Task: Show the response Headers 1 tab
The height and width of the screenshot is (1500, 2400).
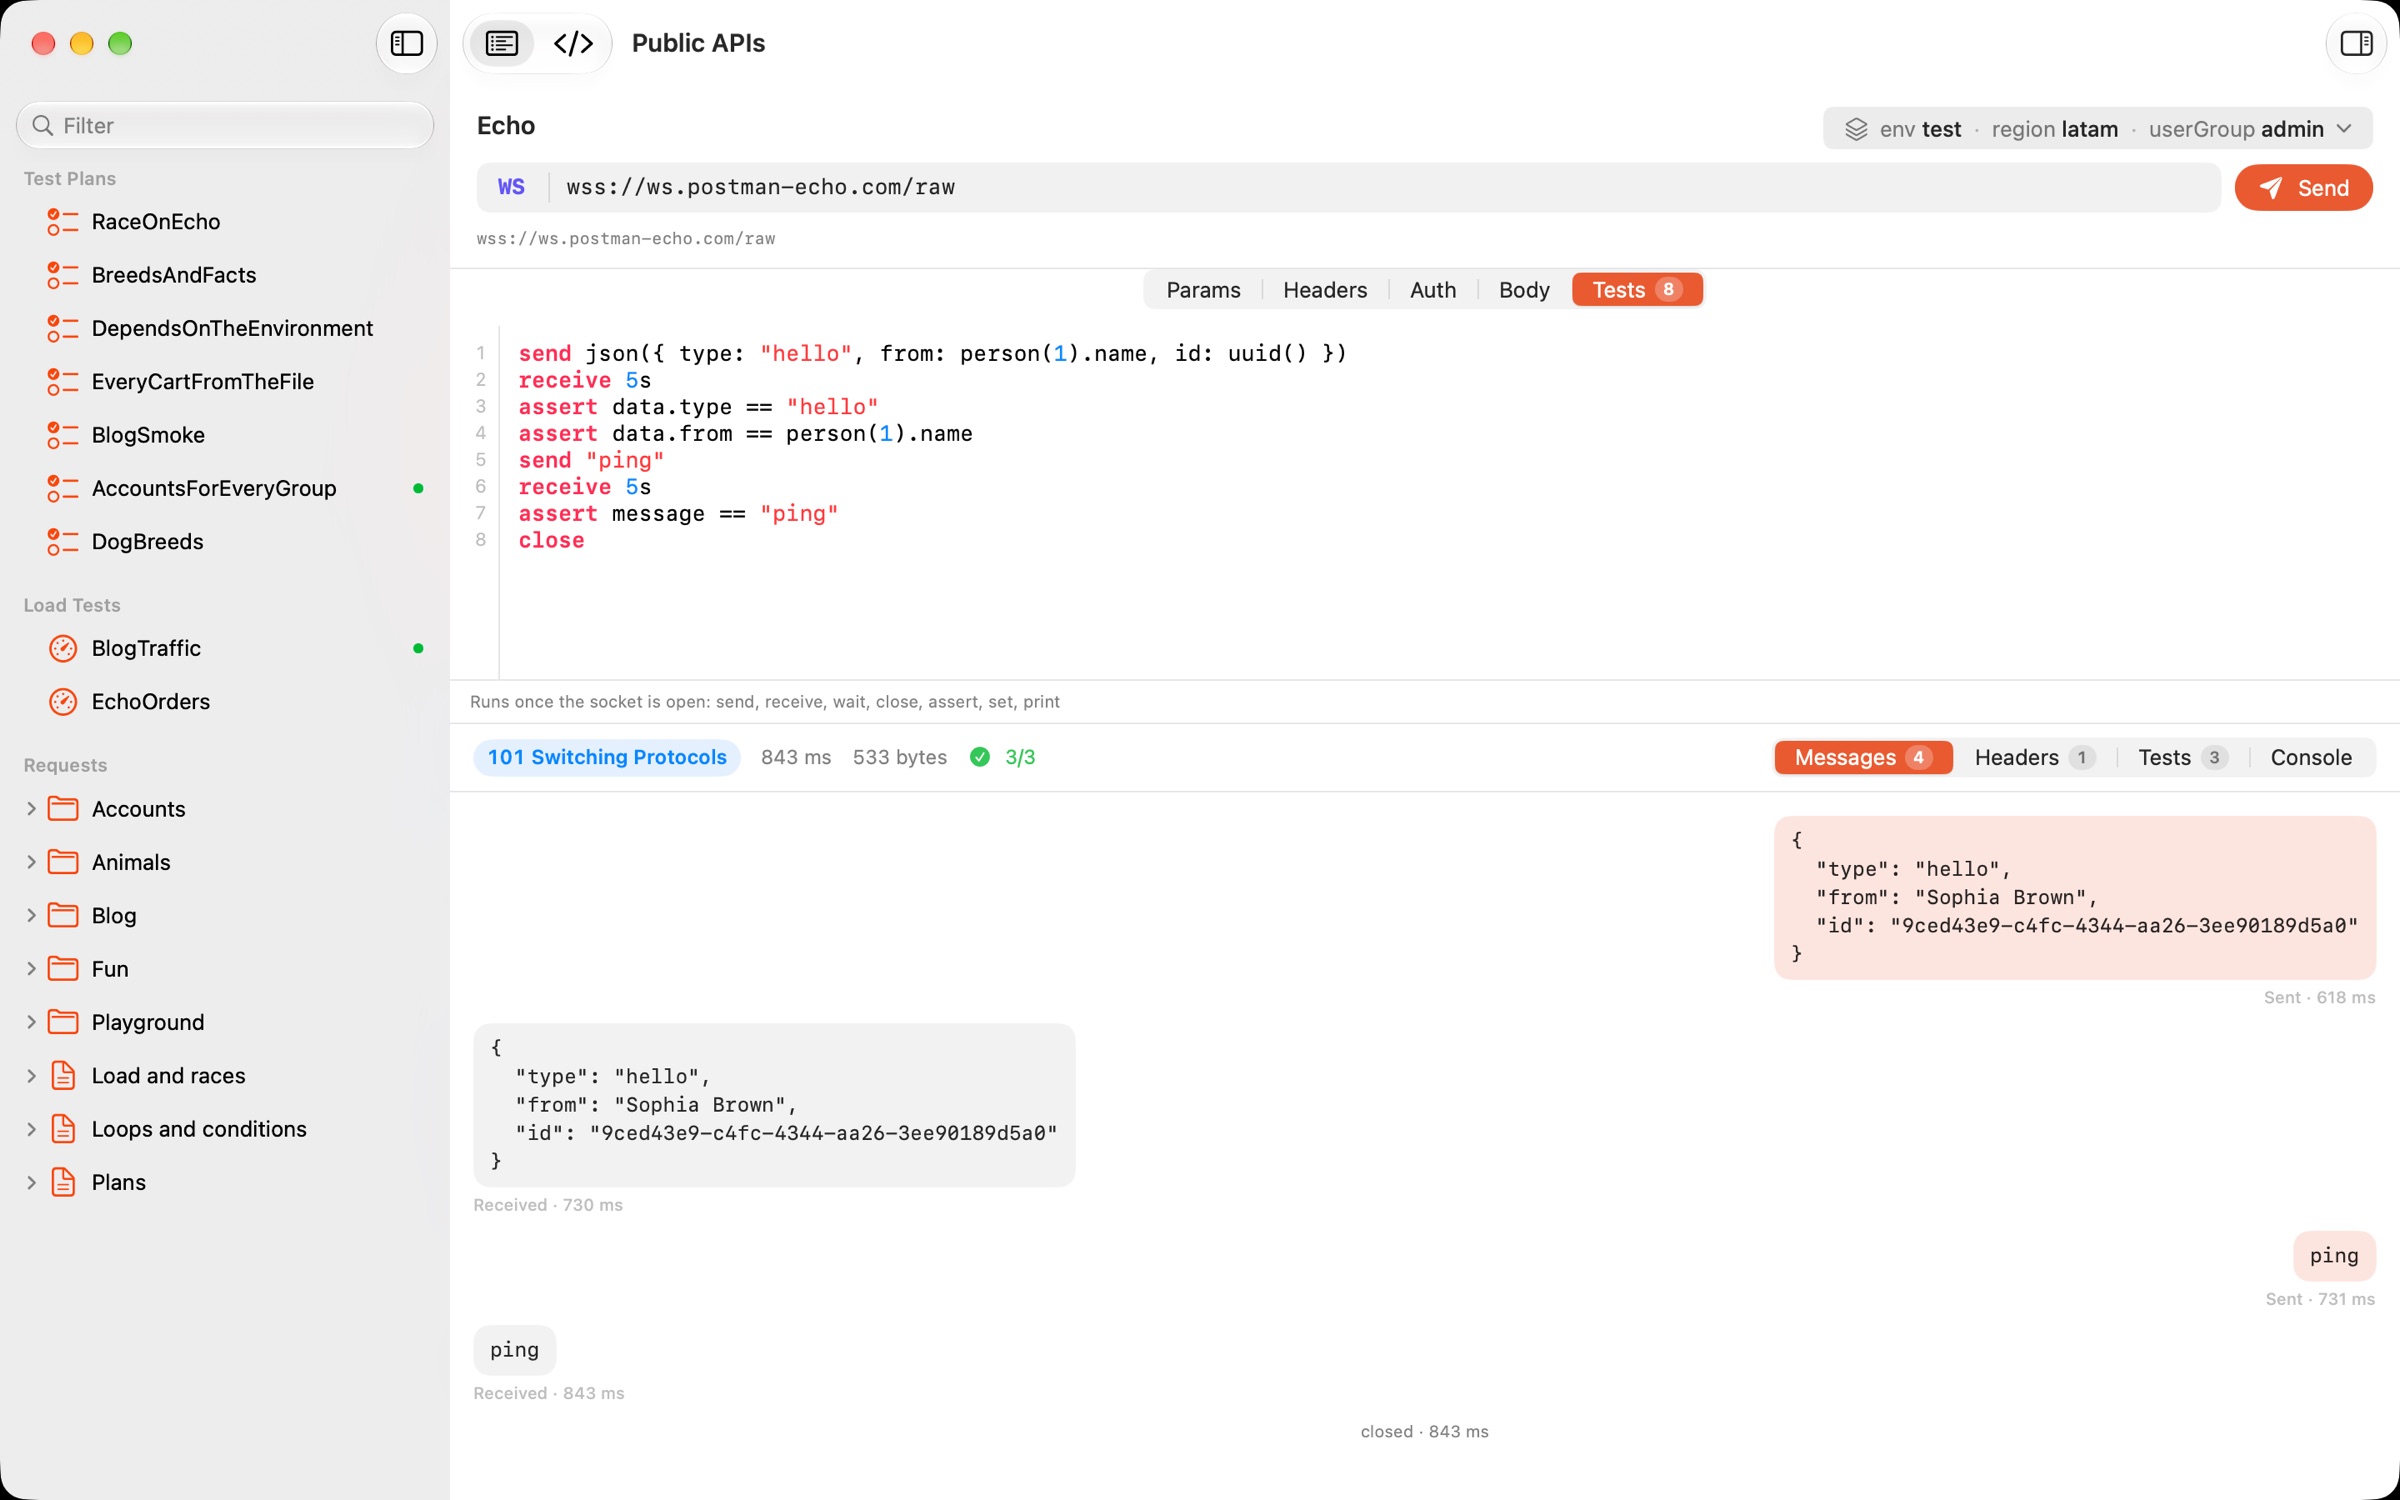Action: (x=2034, y=757)
